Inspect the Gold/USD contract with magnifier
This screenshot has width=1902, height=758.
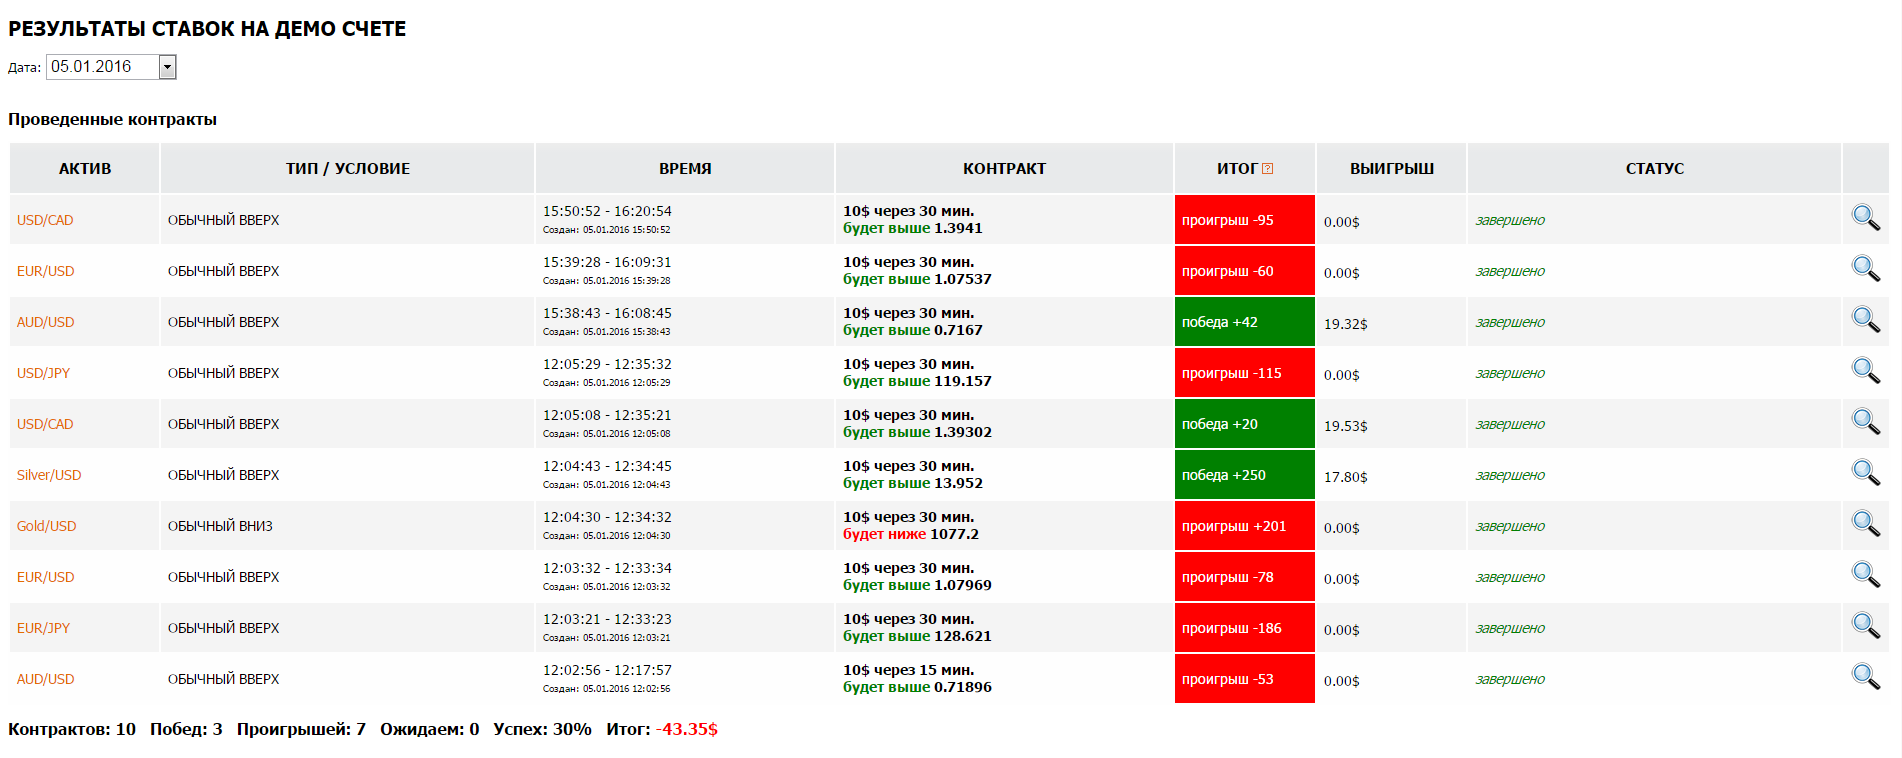click(1865, 524)
